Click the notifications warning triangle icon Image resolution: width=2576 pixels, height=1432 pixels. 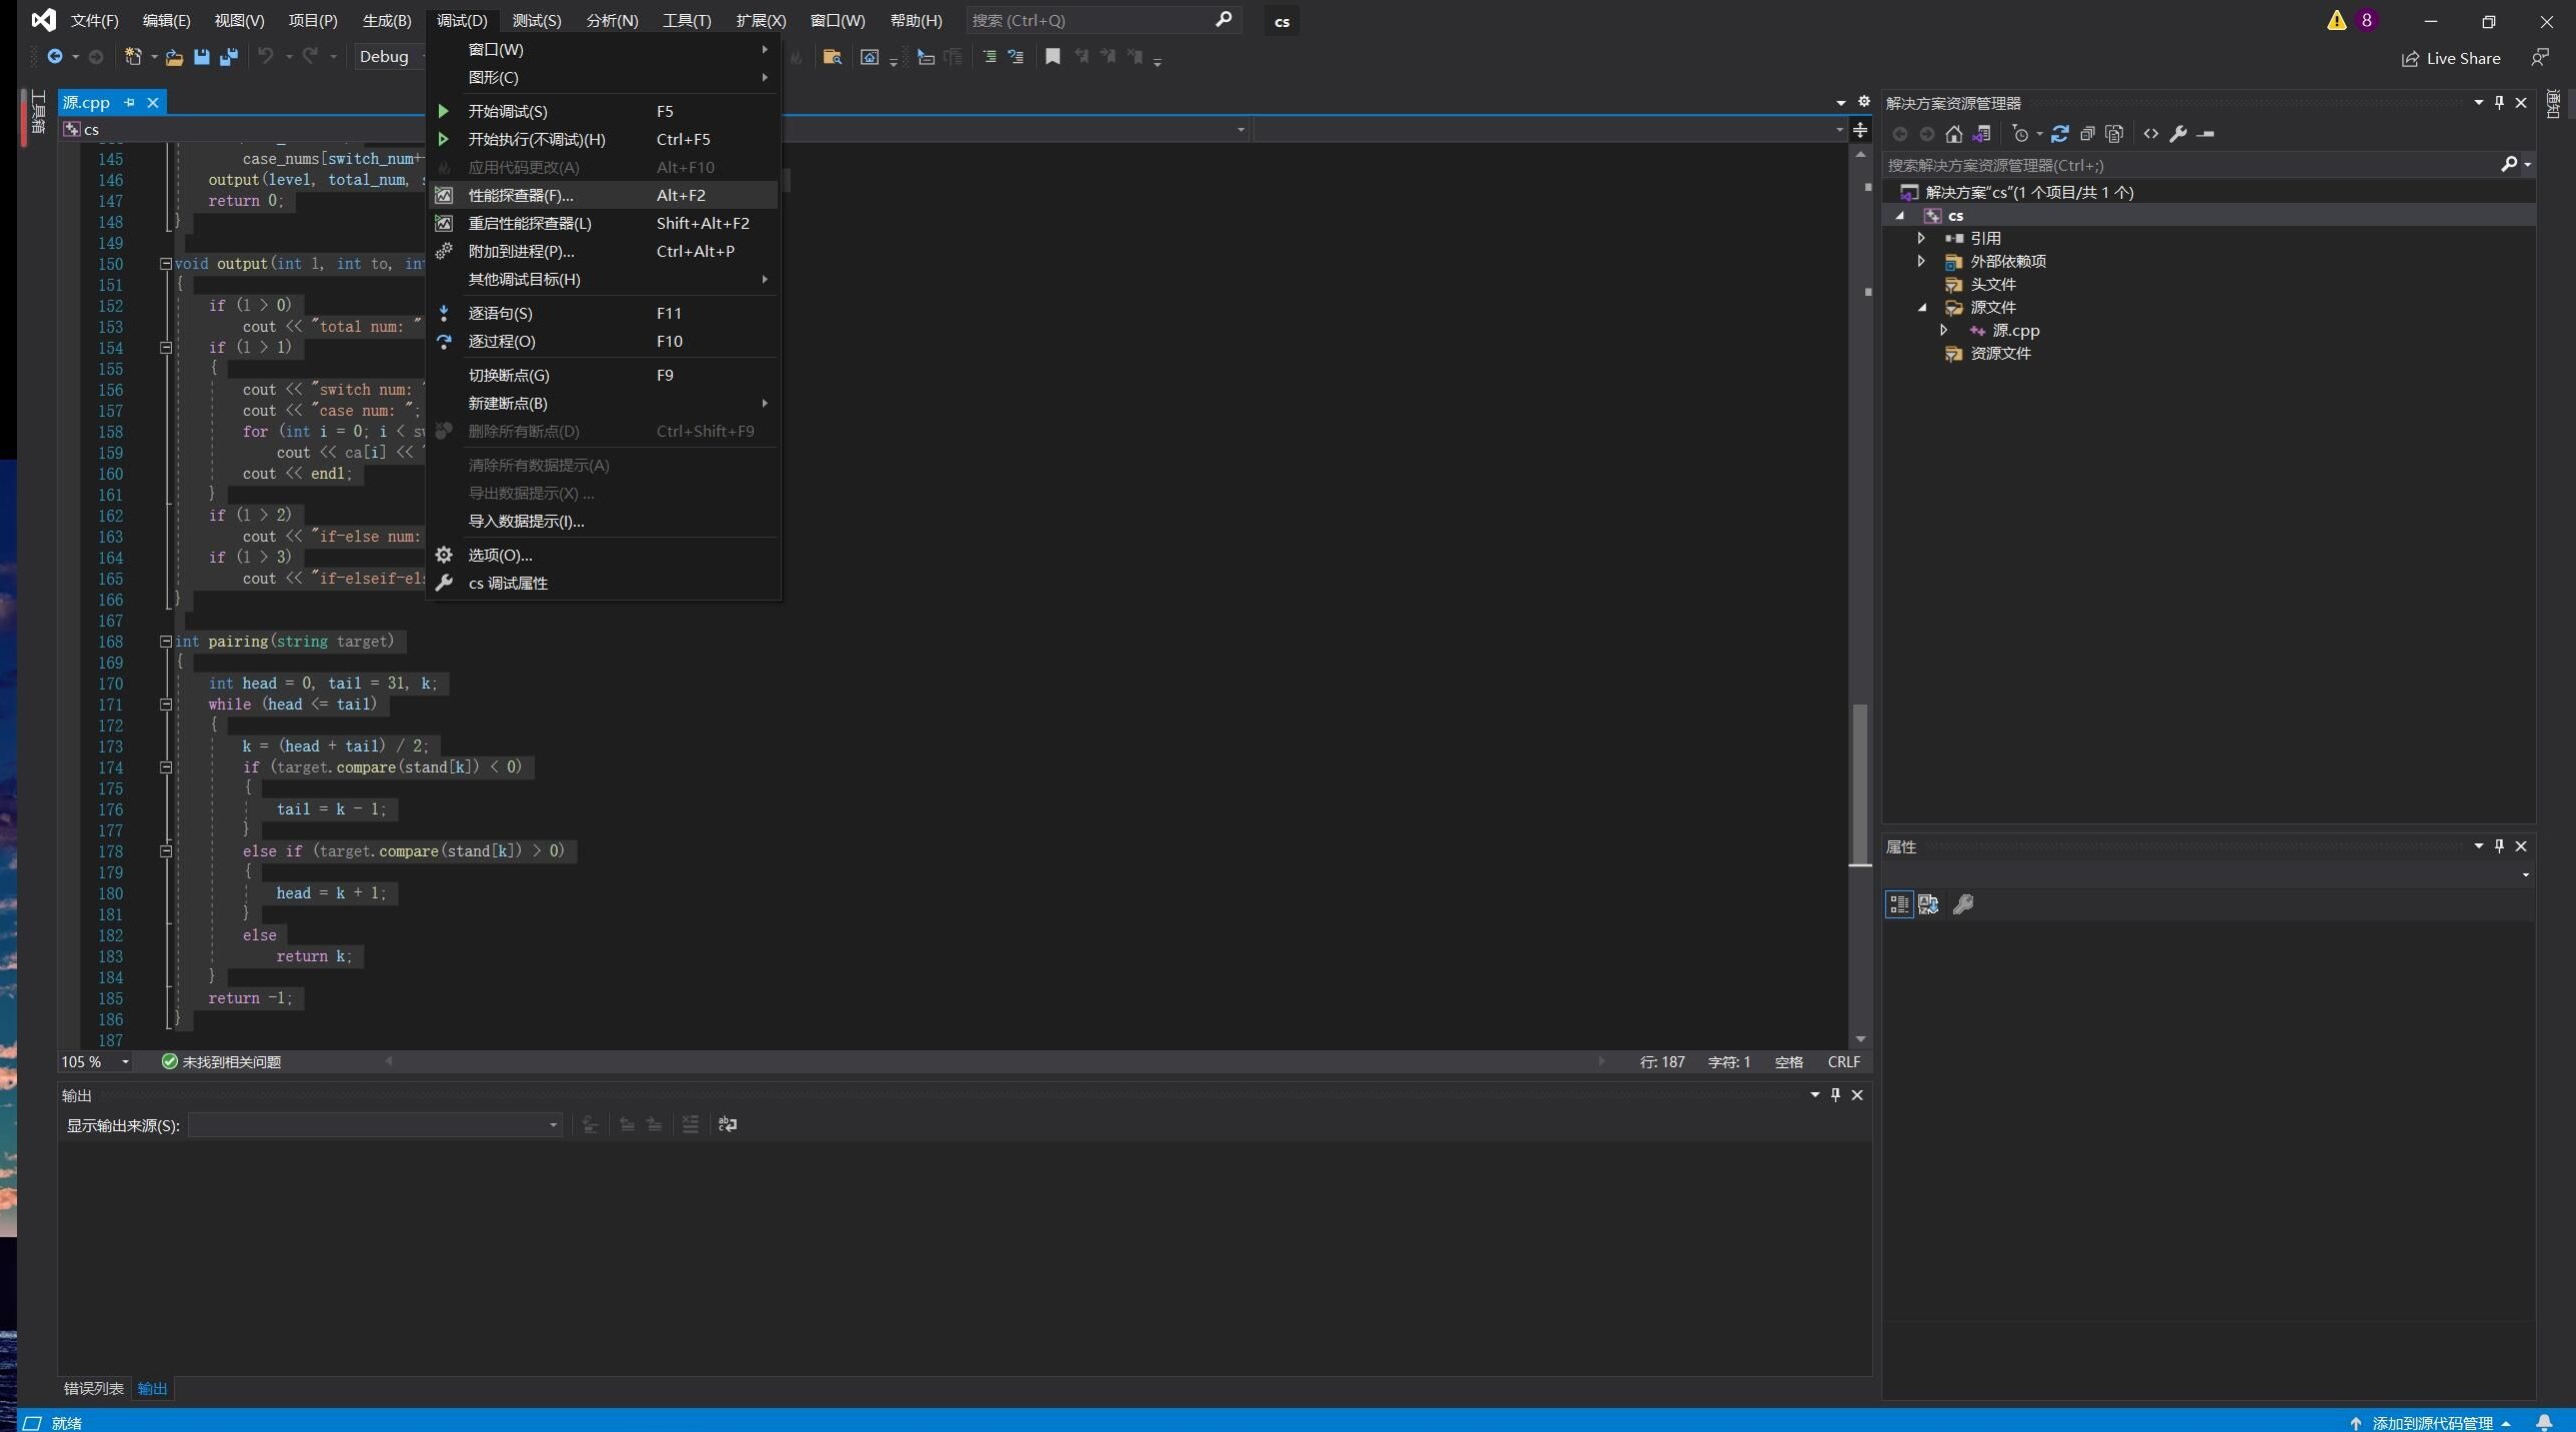pos(2336,20)
